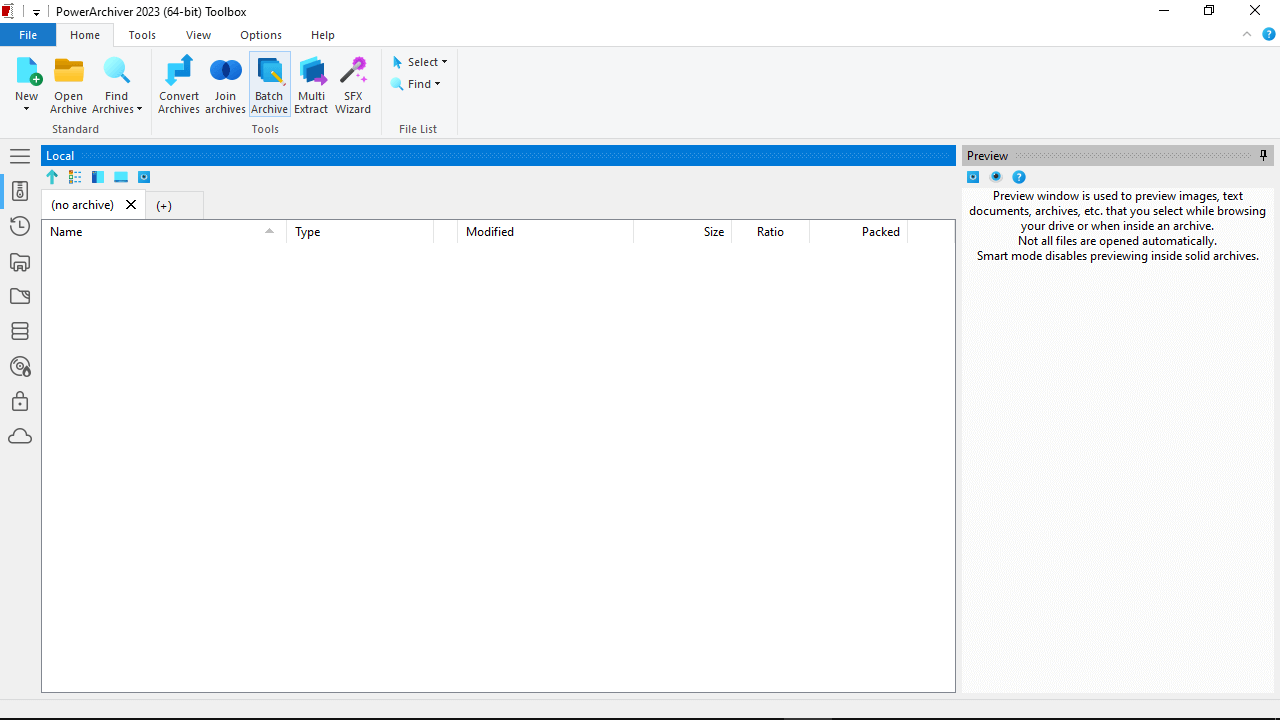
Task: Open the Quick Access Toolbar customize arrow
Action: pyautogui.click(x=36, y=12)
